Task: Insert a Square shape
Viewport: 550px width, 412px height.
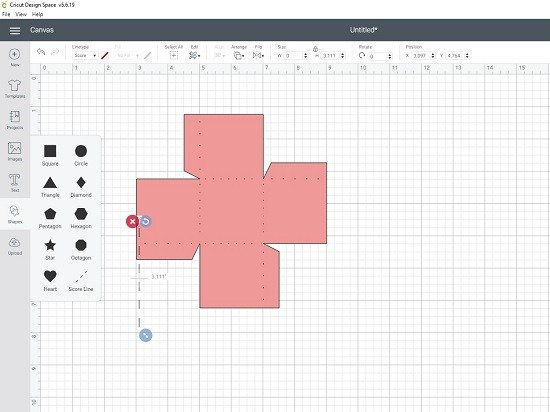Action: tap(50, 155)
